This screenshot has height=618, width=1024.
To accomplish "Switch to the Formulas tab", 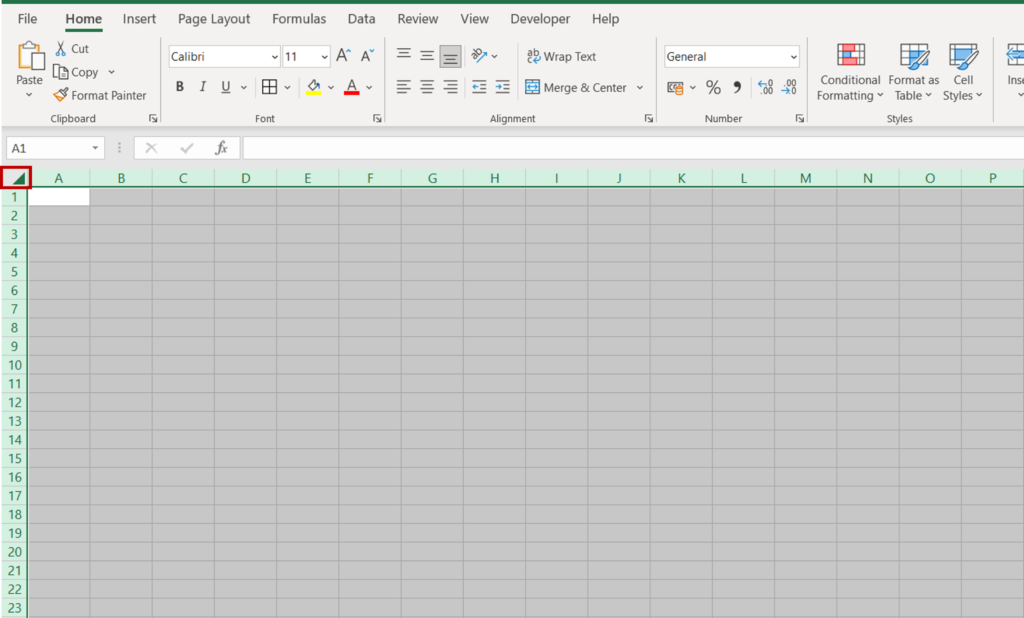I will coord(299,19).
